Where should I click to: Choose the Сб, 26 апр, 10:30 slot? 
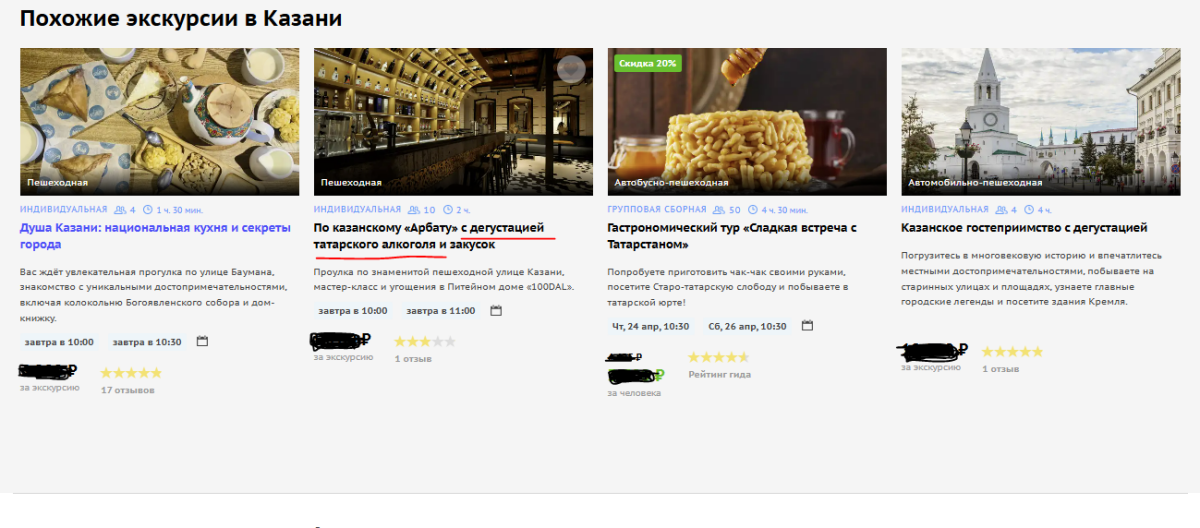coord(747,326)
